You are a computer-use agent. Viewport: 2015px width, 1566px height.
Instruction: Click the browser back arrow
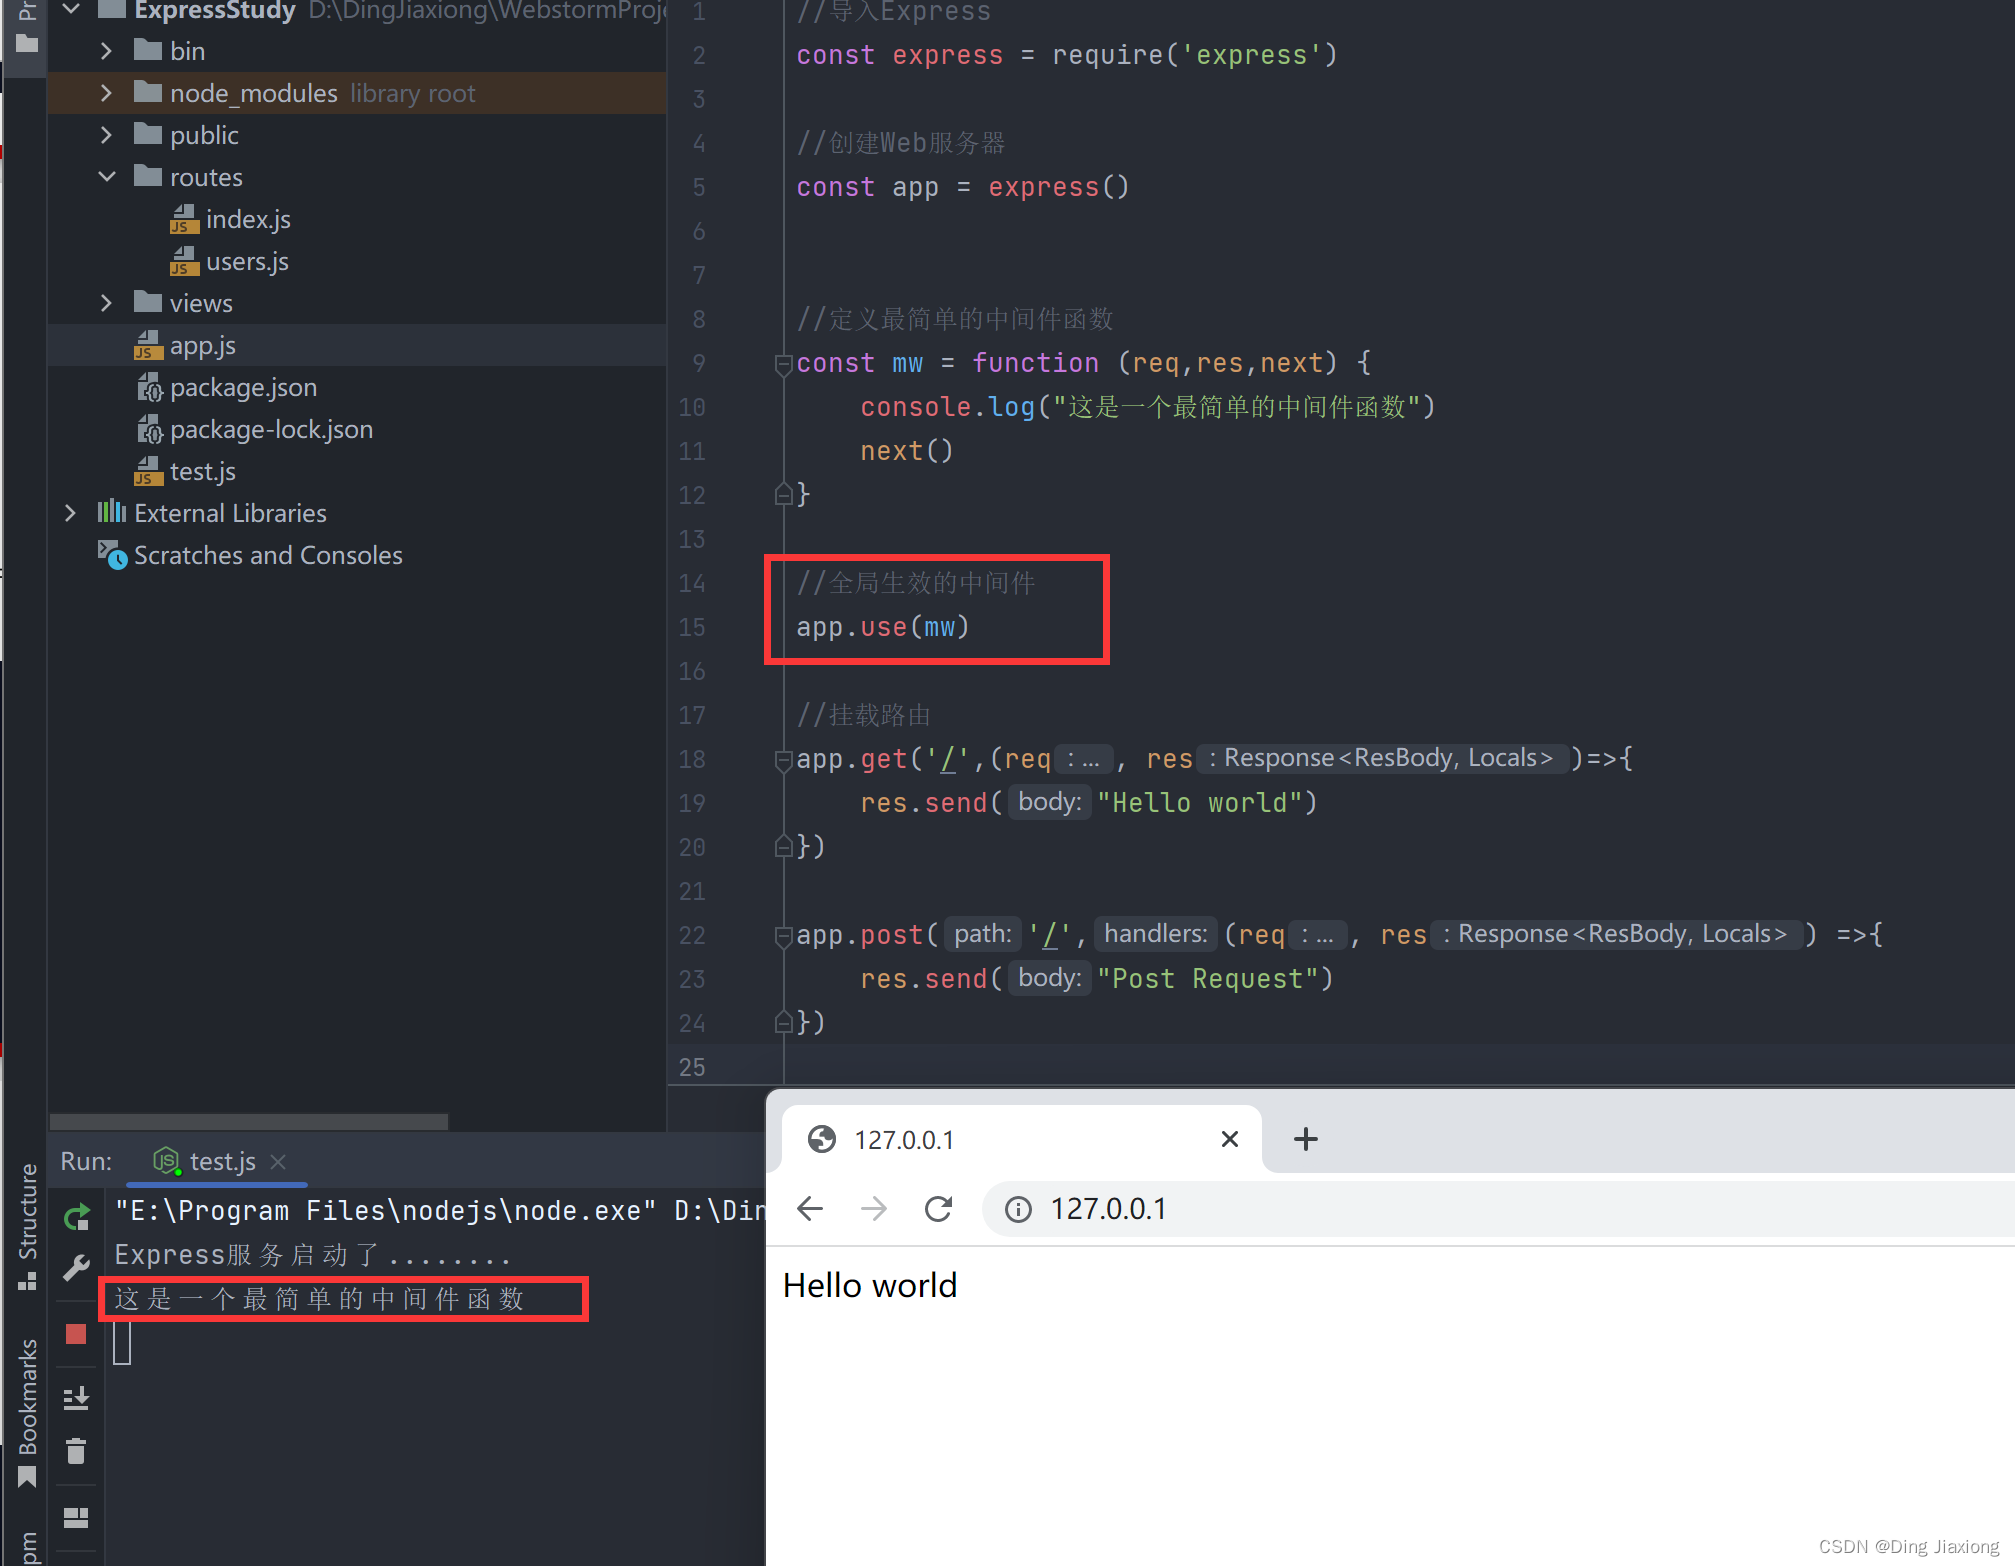tap(810, 1209)
